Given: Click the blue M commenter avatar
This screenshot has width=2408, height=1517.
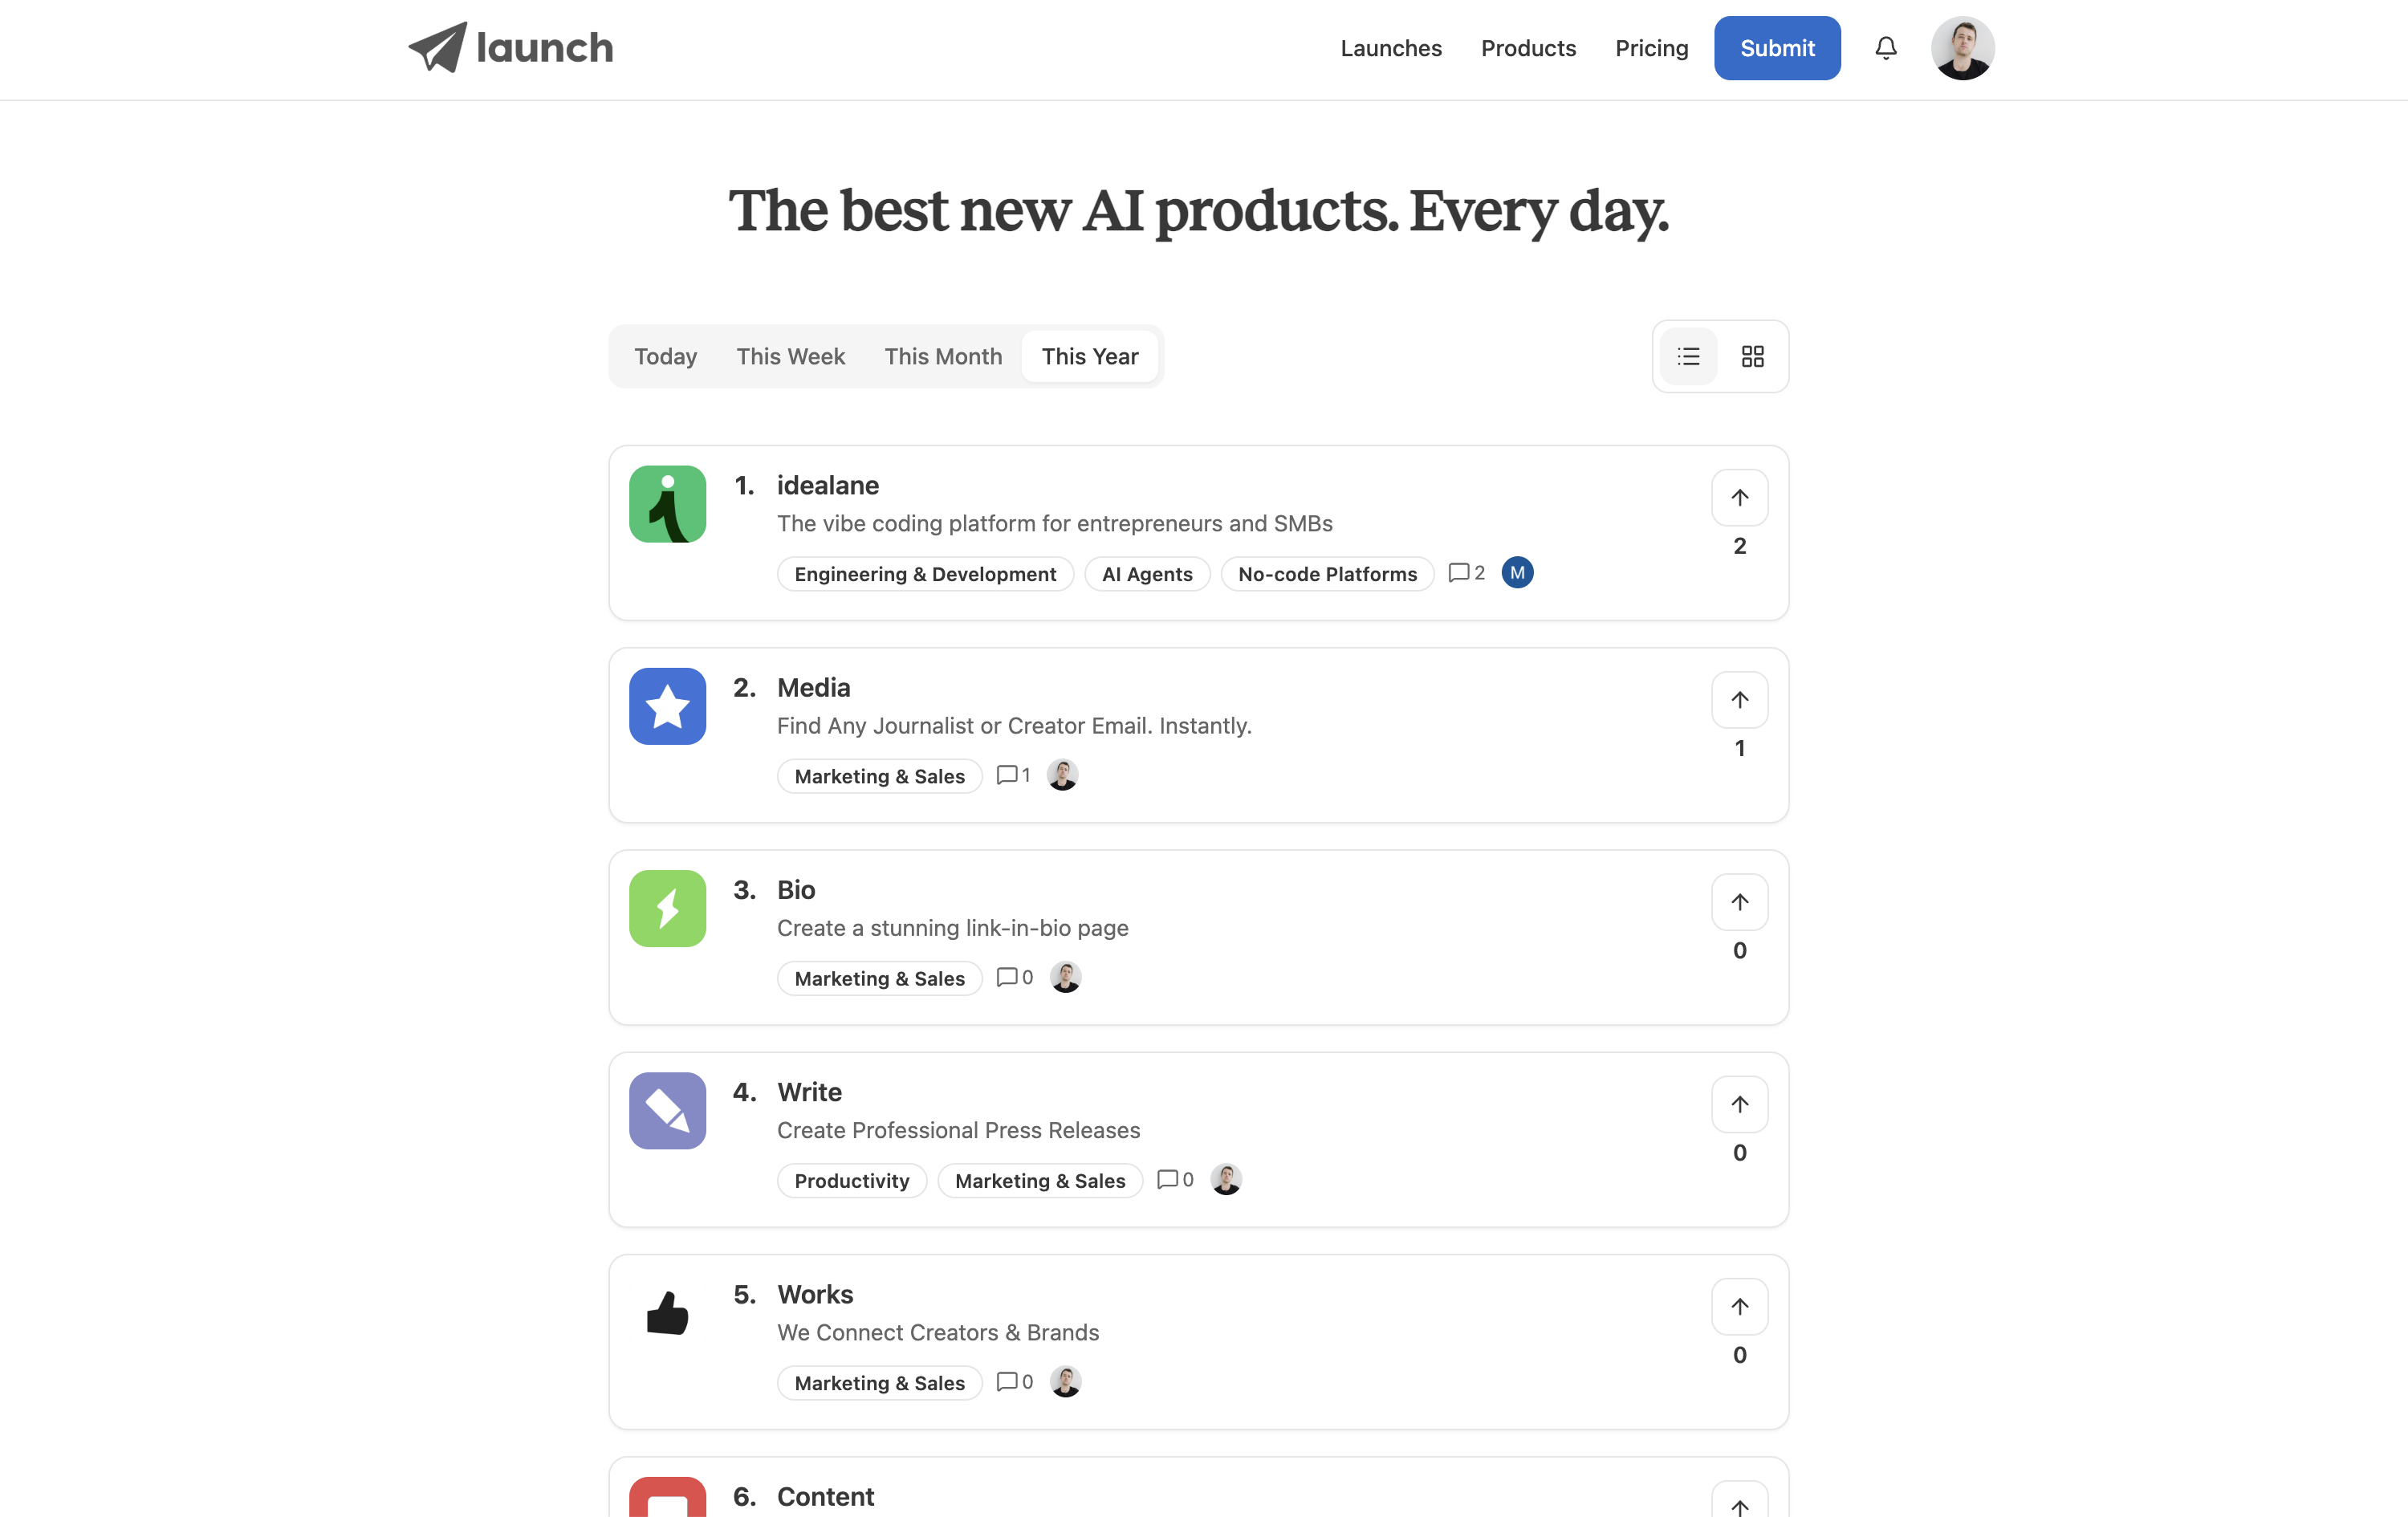Looking at the screenshot, I should [1517, 572].
